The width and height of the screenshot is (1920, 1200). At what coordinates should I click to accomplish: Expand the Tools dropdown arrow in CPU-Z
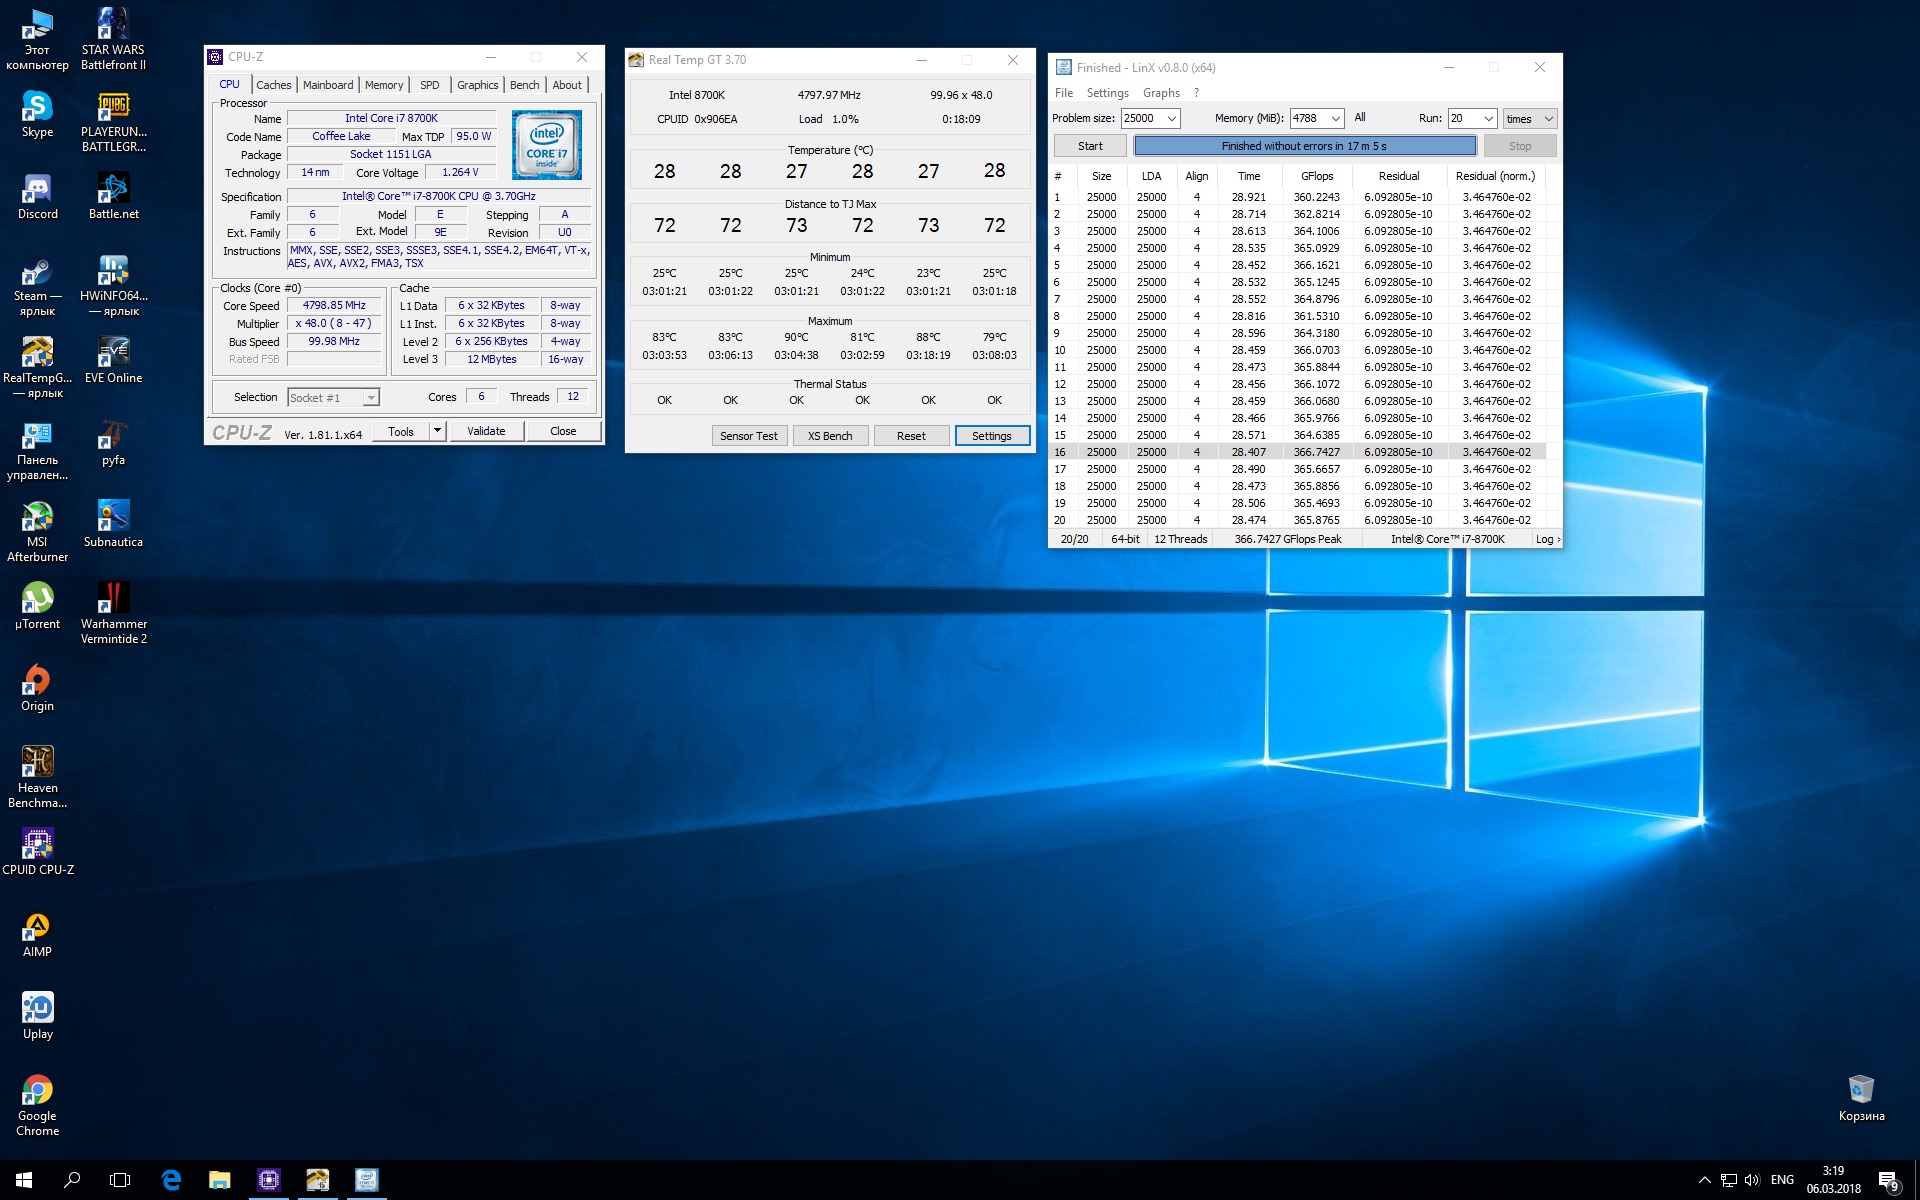[437, 431]
